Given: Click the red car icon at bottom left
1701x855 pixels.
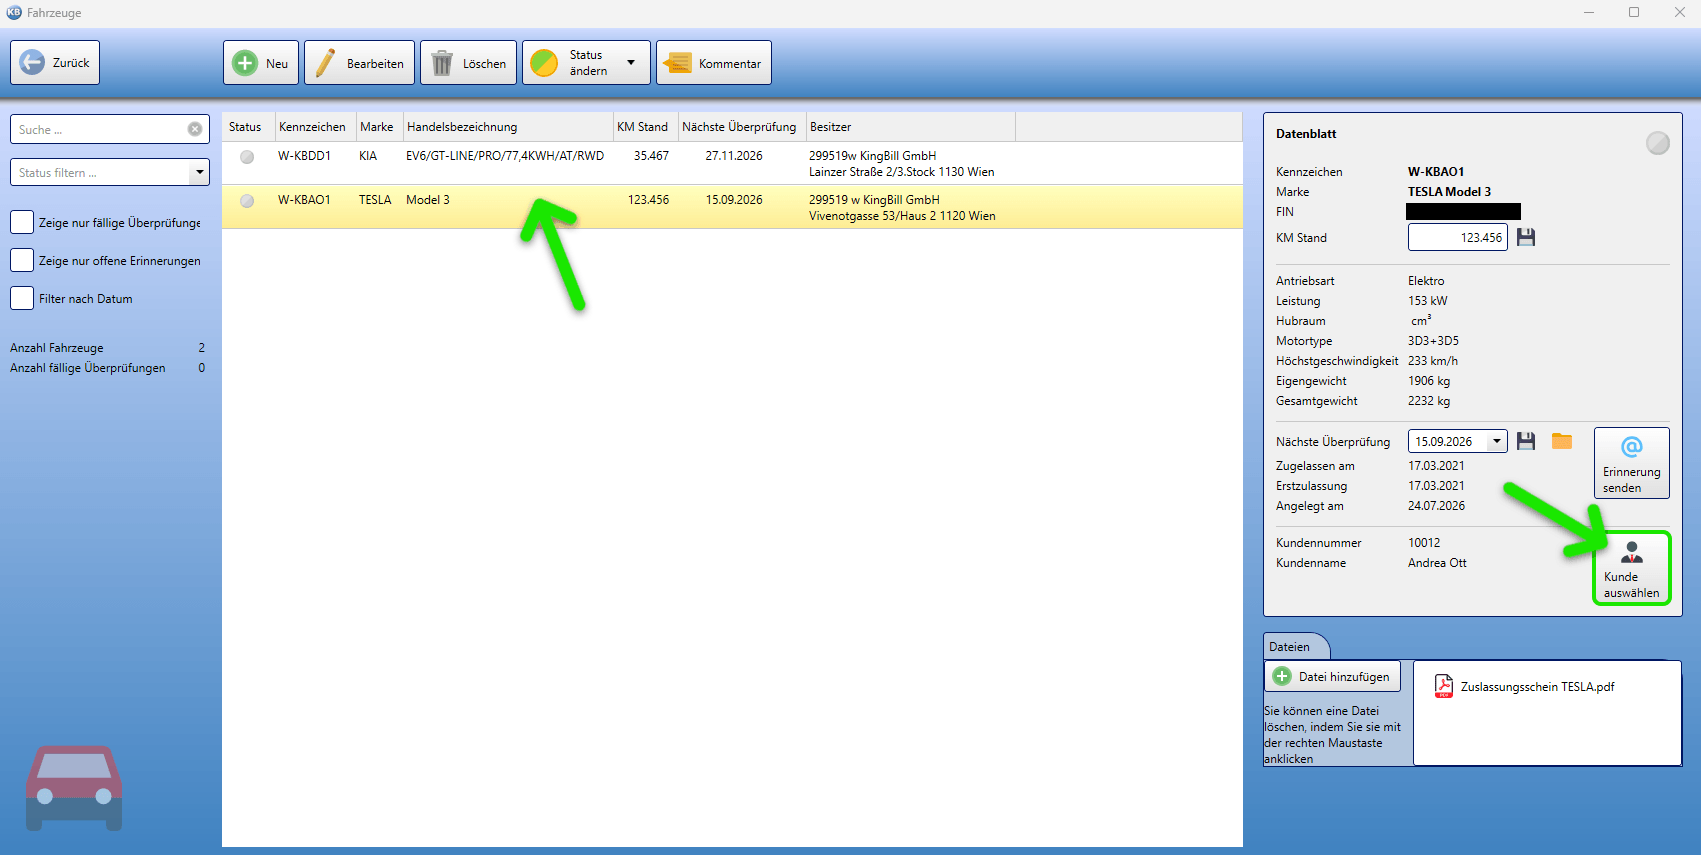Looking at the screenshot, I should [x=74, y=788].
